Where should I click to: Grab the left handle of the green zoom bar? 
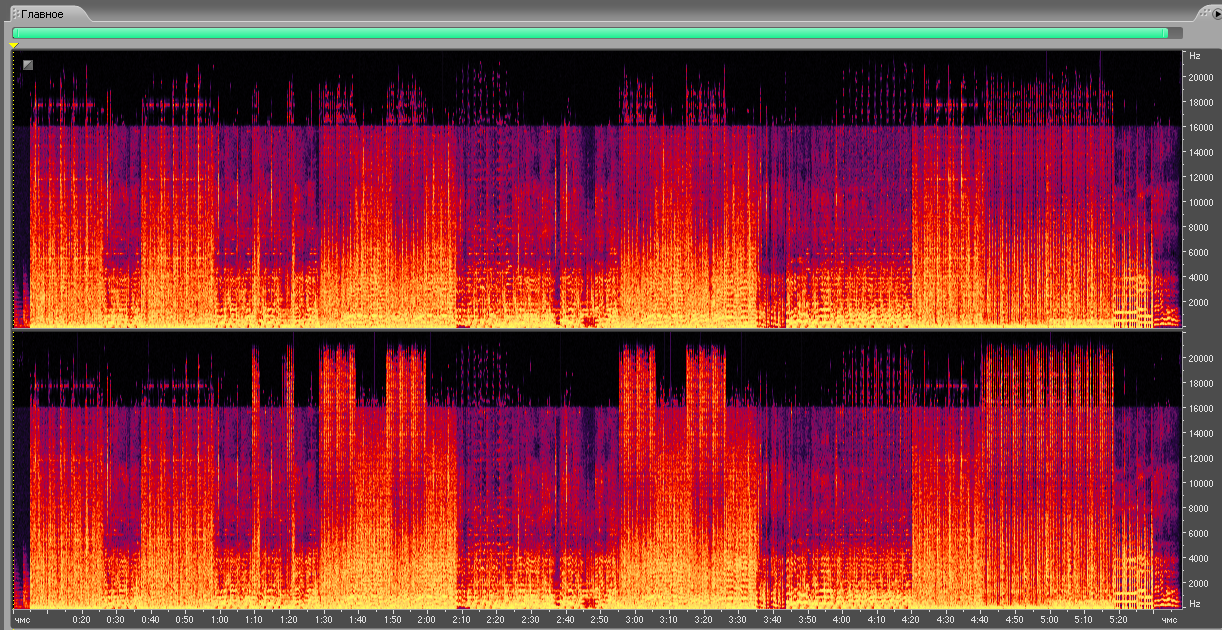(x=15, y=33)
